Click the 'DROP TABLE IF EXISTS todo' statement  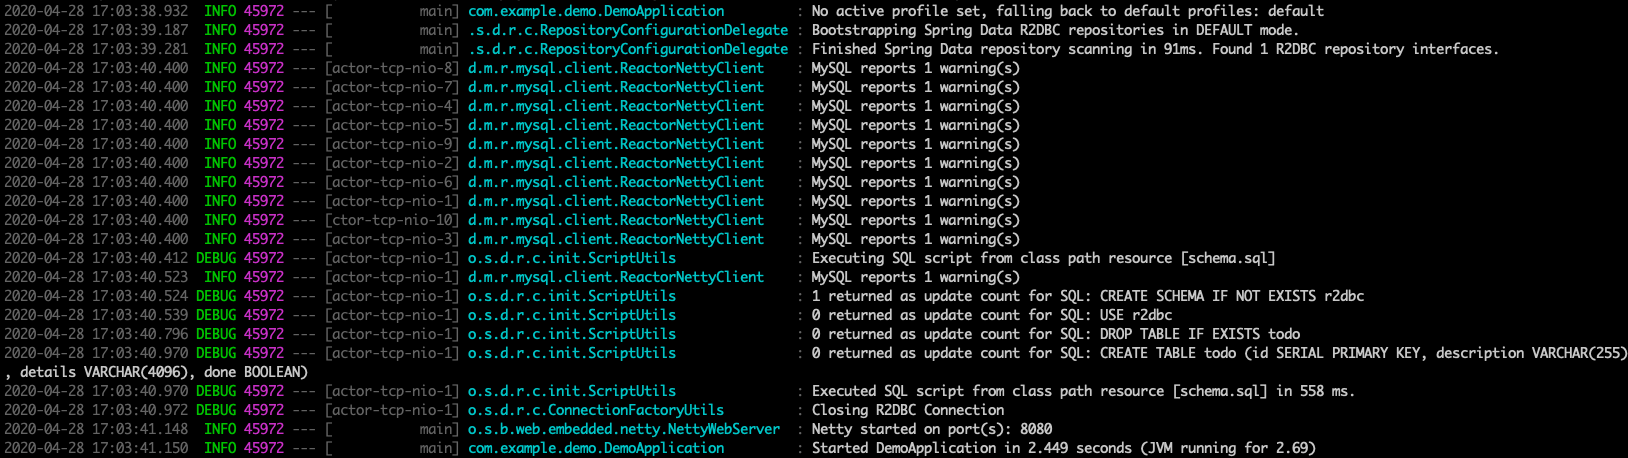pyautogui.click(x=1200, y=334)
